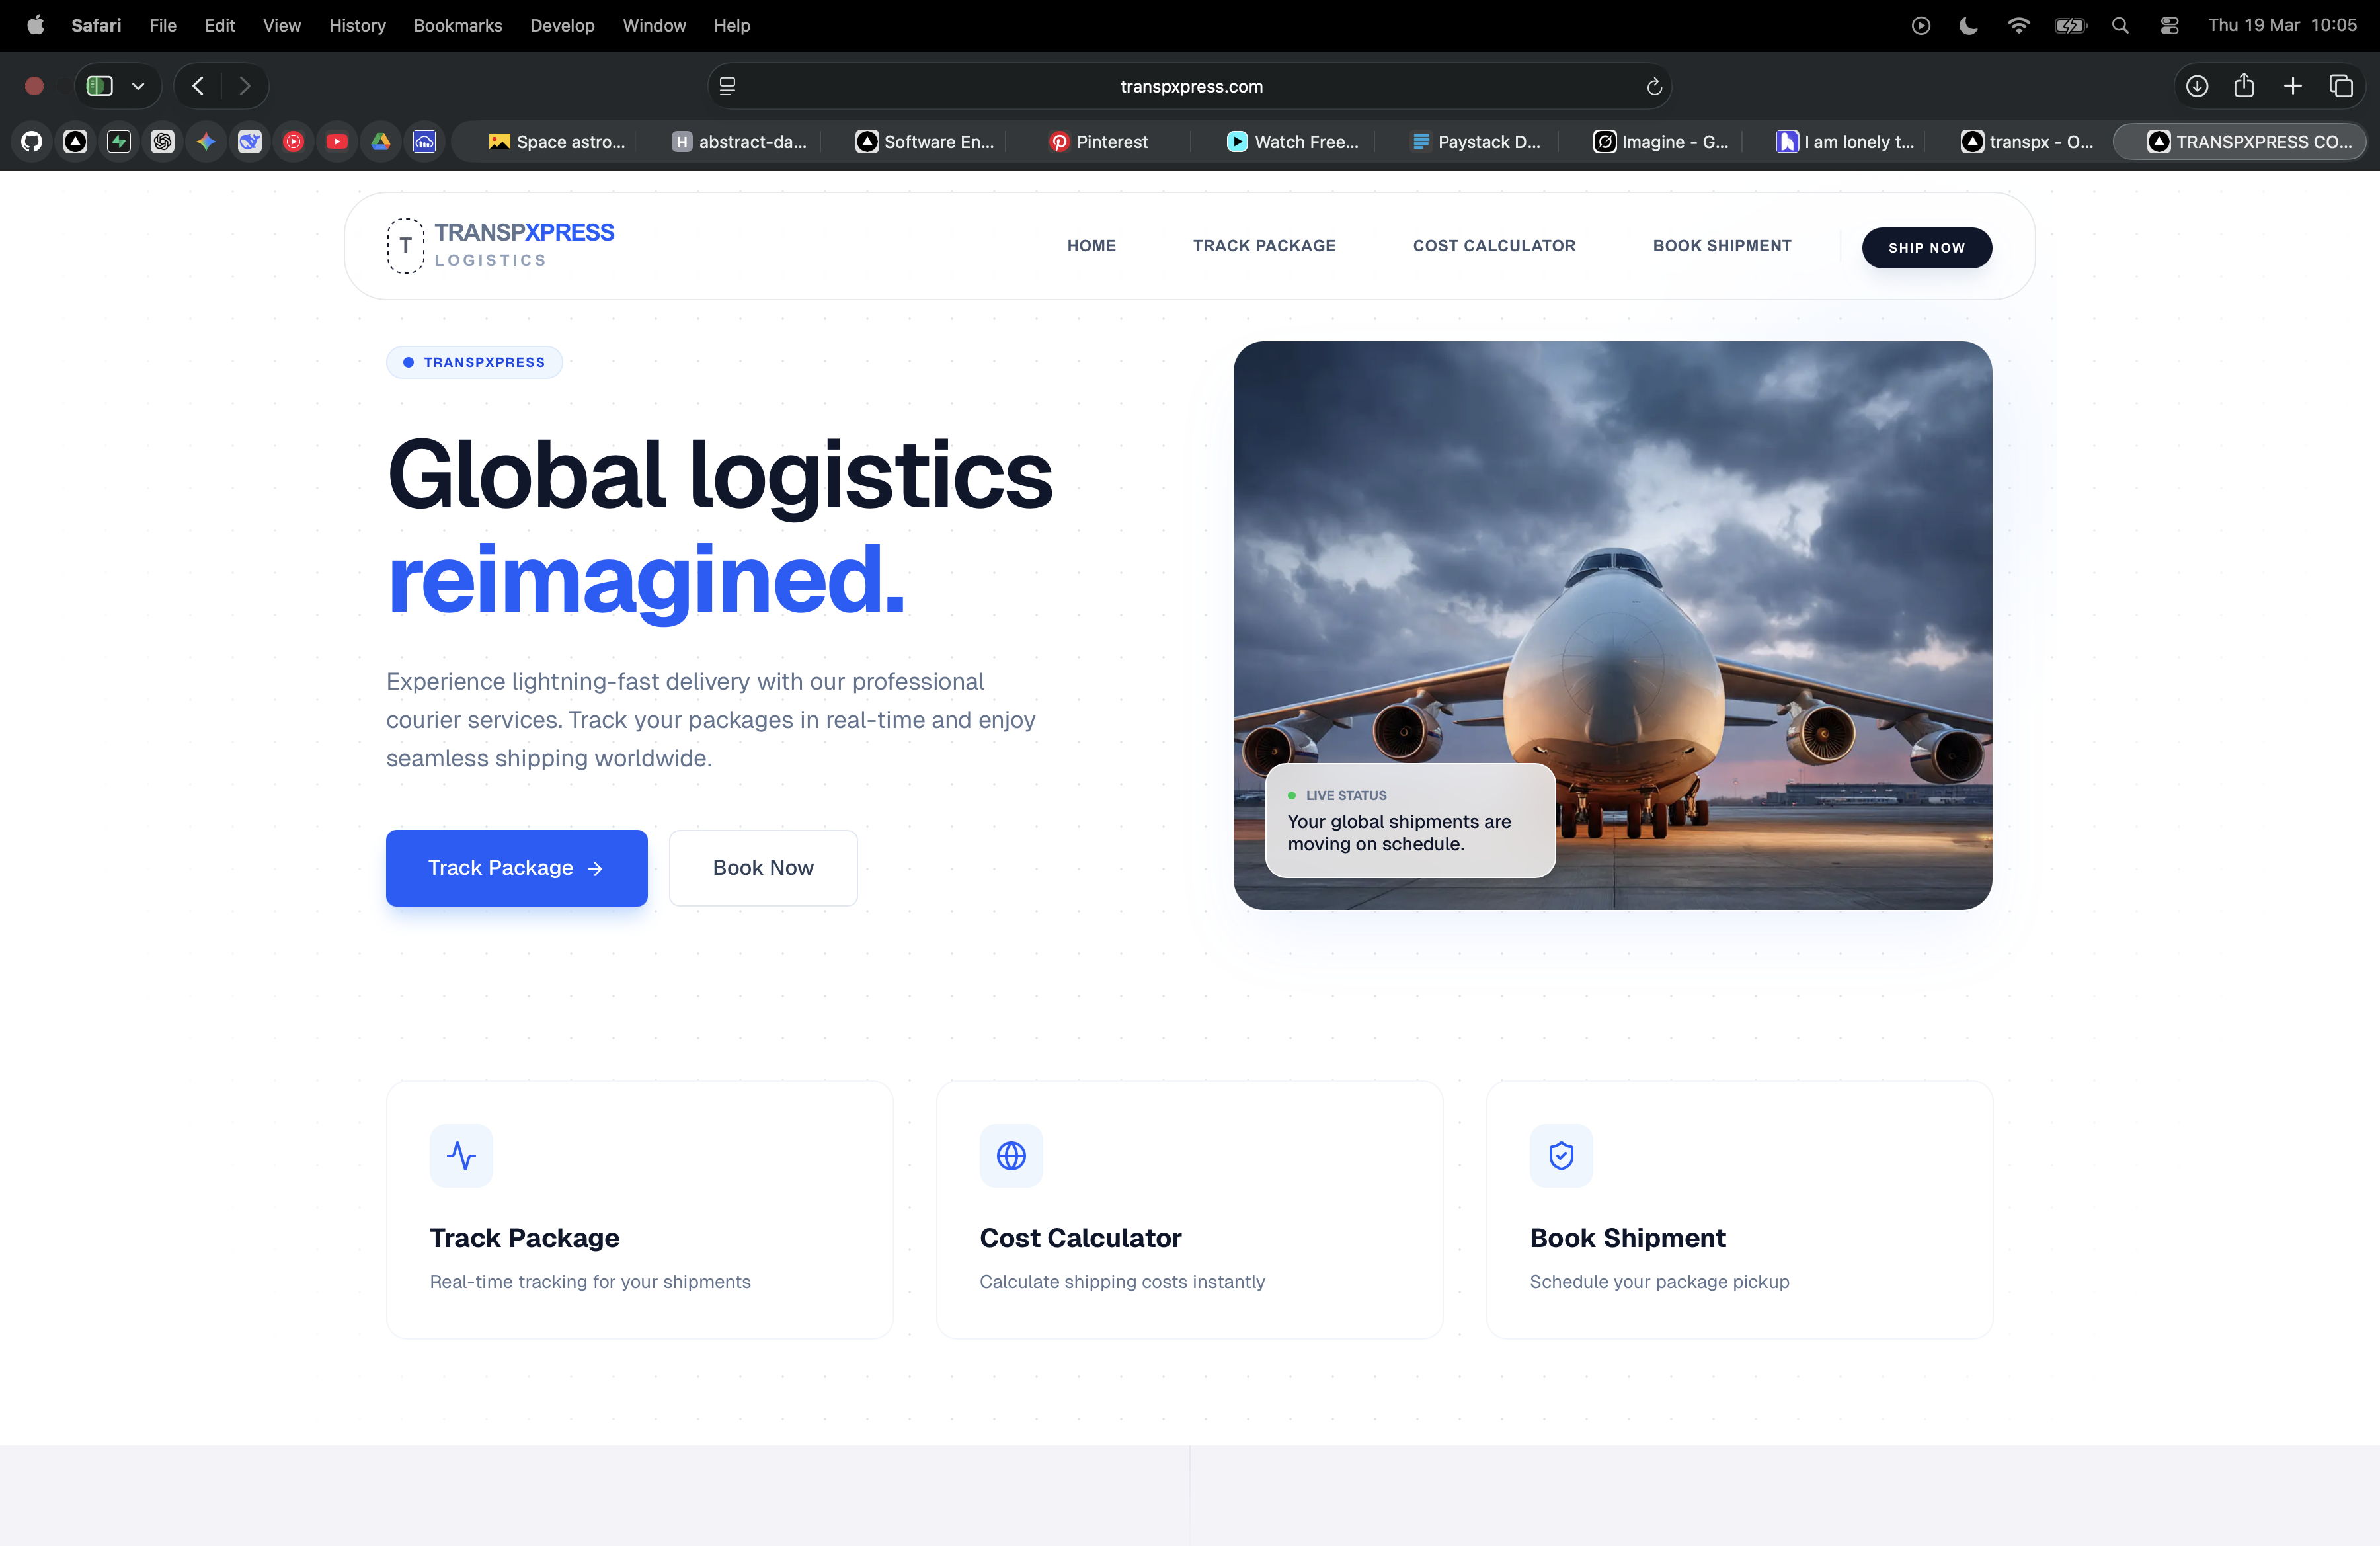
Task: Open the Pinterest bookmarks folder
Action: click(x=1098, y=142)
